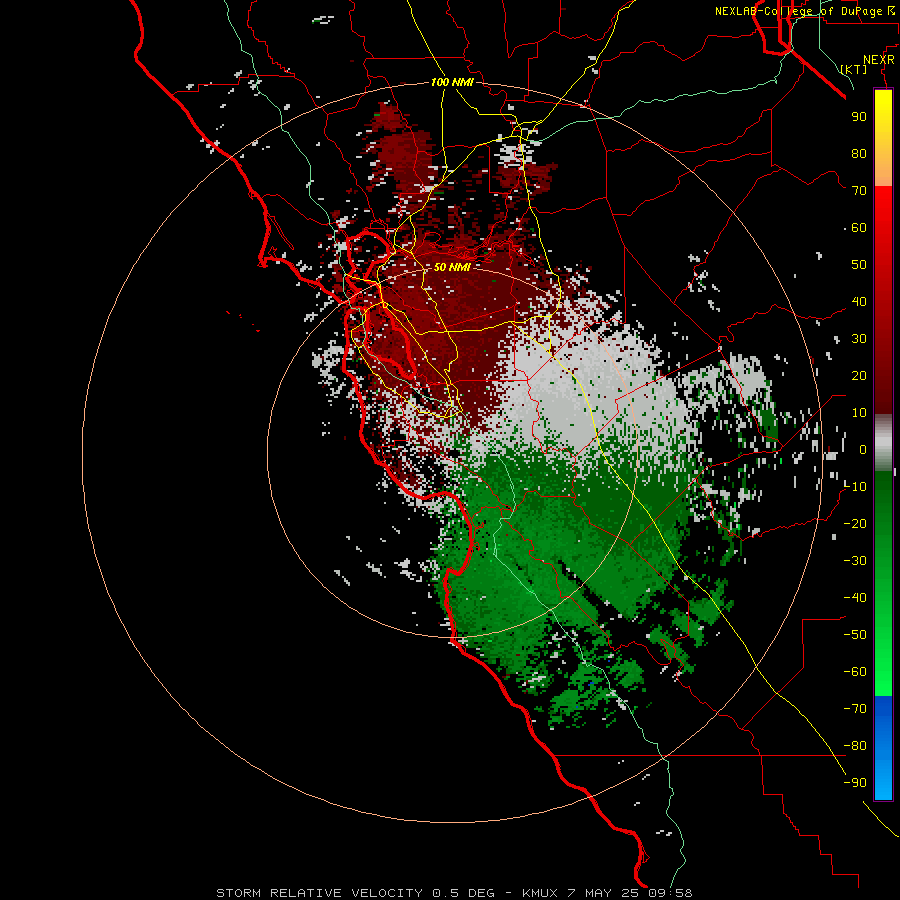Click the '50 NMI' range ring label
Viewport: 900px width, 900px height.
coord(452,267)
